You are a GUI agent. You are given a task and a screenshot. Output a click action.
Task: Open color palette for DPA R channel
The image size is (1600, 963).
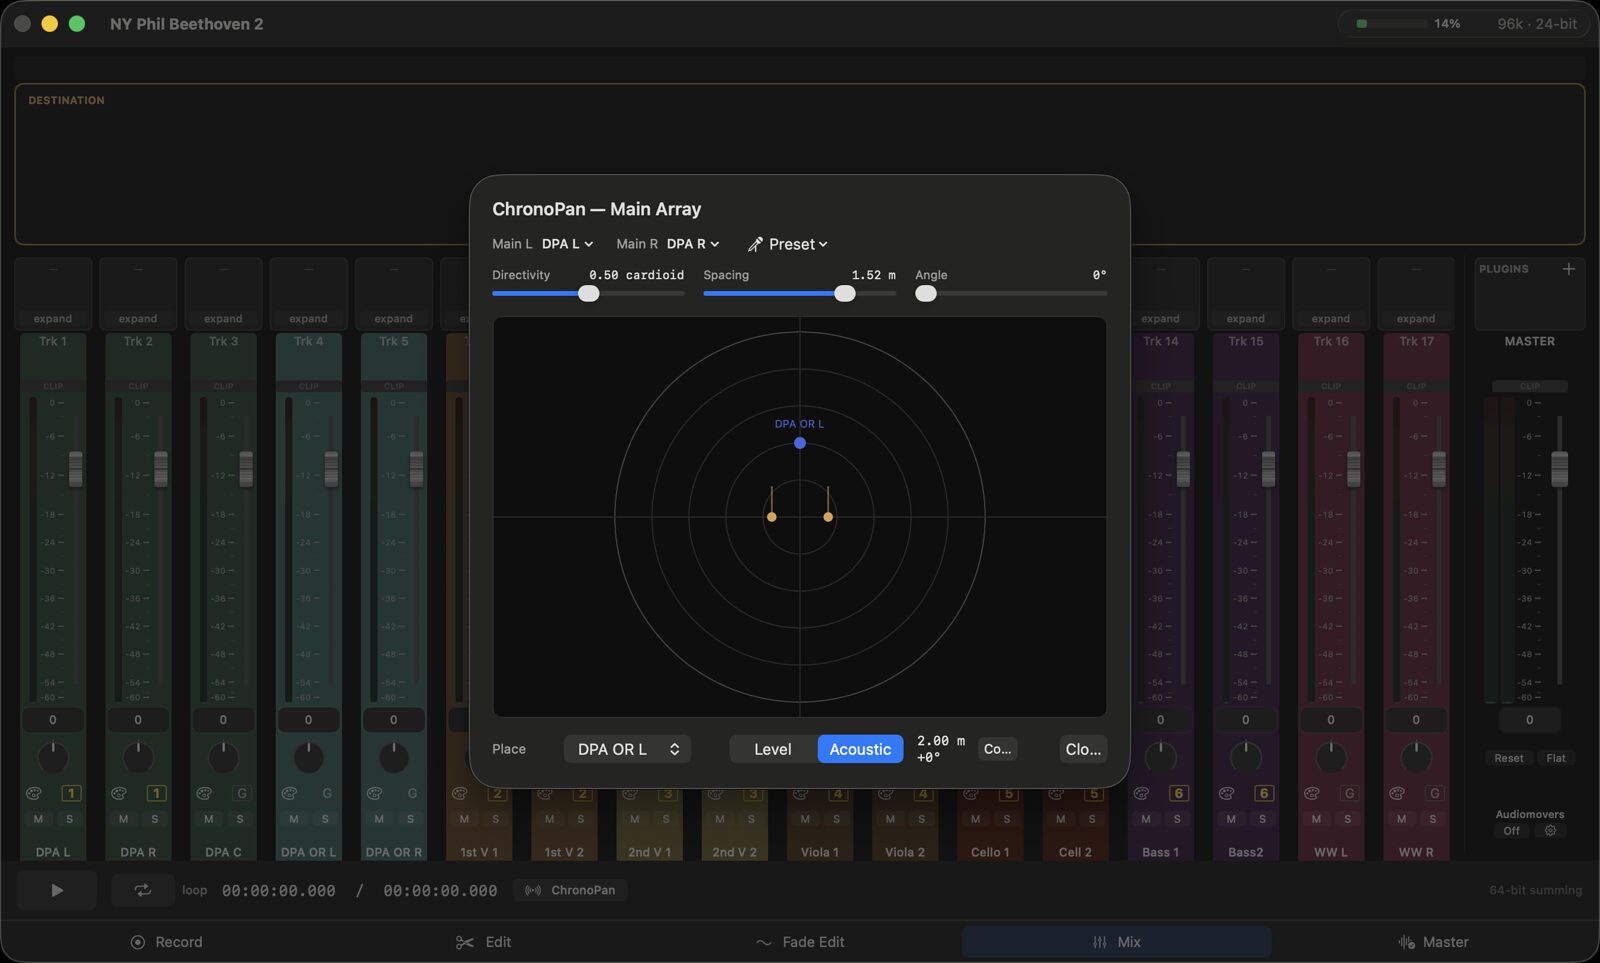point(119,793)
